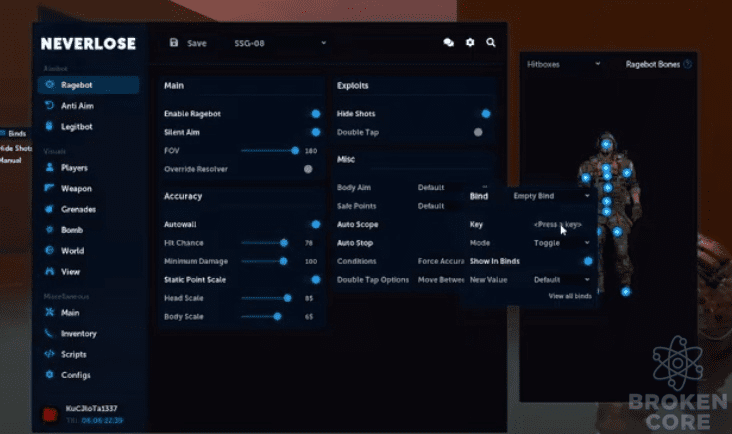This screenshot has width=732, height=434.
Task: Open New Value Default dropdown
Action: (x=562, y=280)
